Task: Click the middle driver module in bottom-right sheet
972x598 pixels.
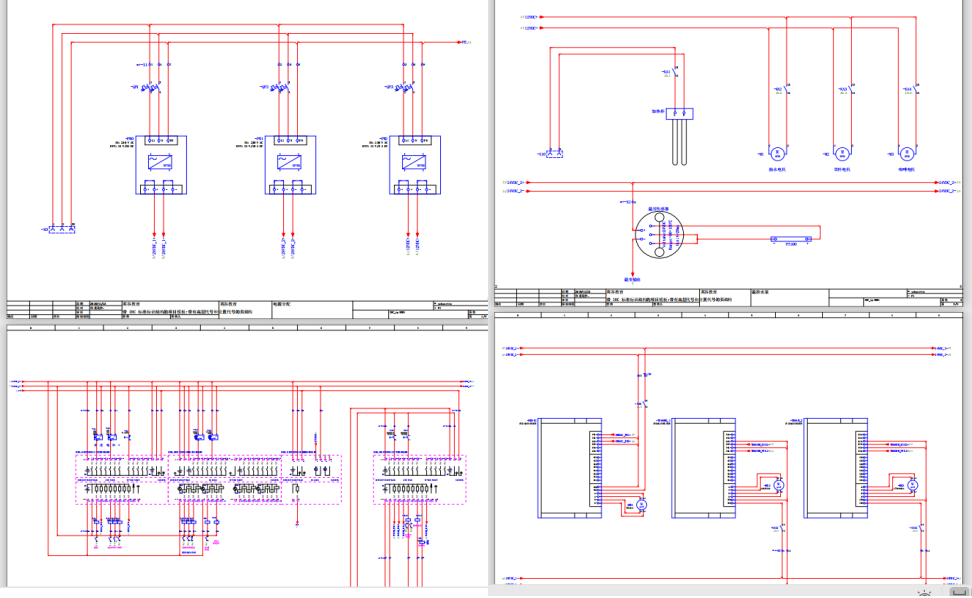Action: pyautogui.click(x=699, y=468)
